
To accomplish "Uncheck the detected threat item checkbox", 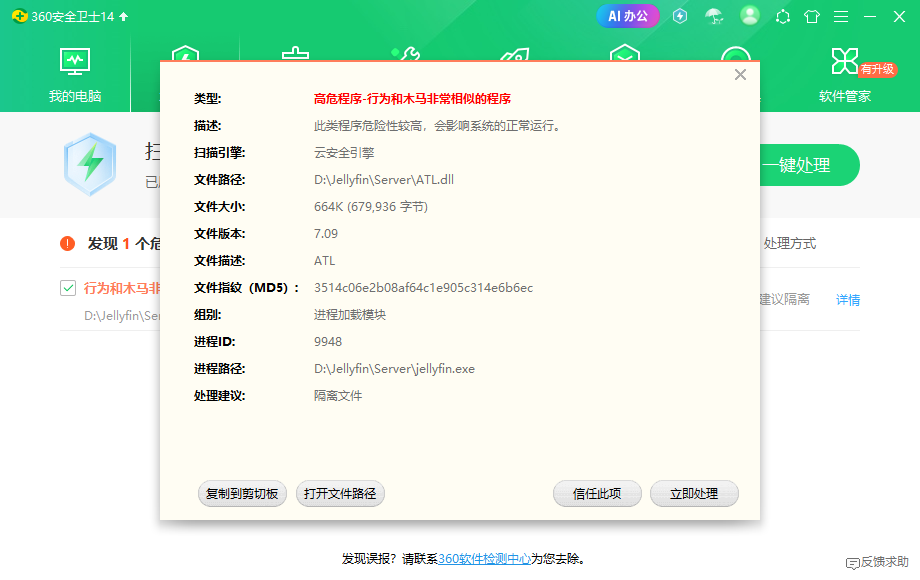I will click(x=68, y=288).
